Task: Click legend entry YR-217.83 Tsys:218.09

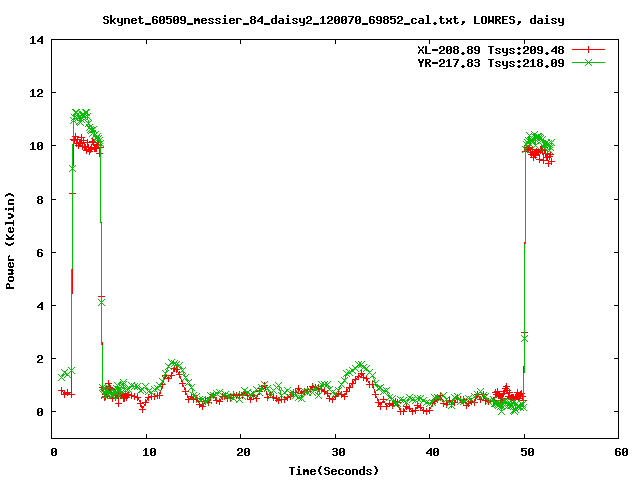Action: point(491,63)
